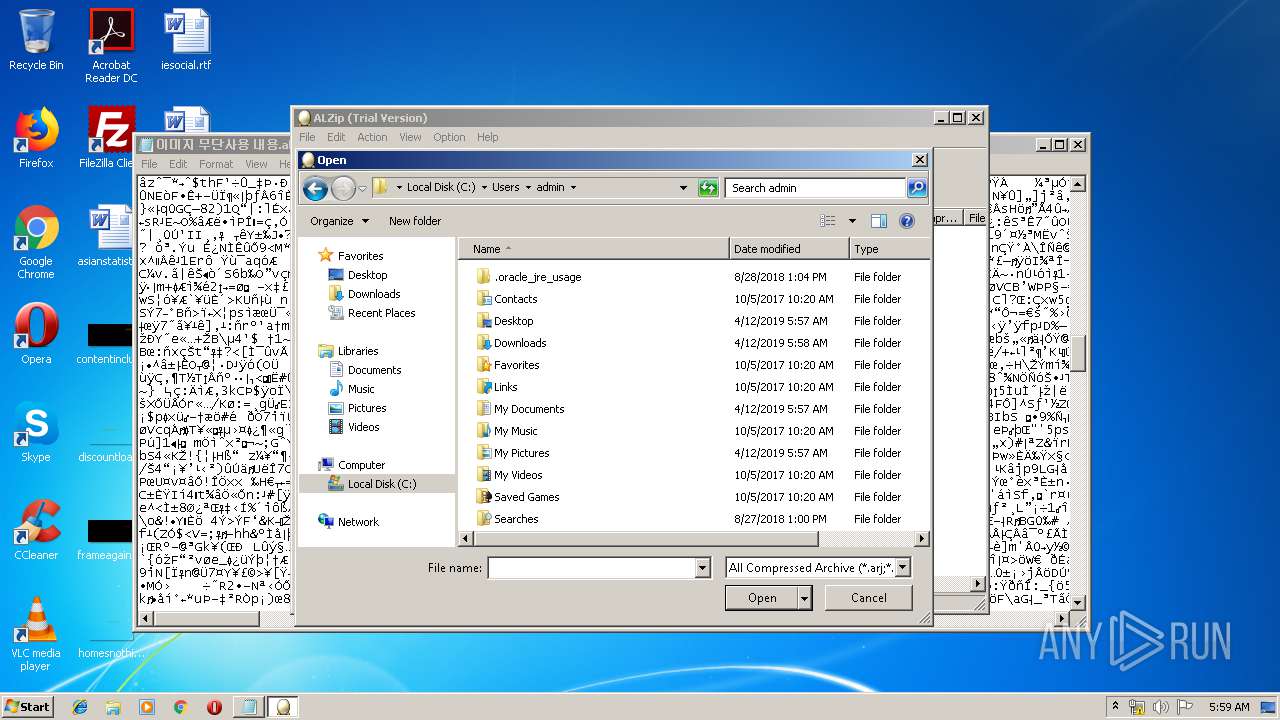Image resolution: width=1280 pixels, height=720 pixels.
Task: Click the search magnifier icon
Action: [916, 188]
